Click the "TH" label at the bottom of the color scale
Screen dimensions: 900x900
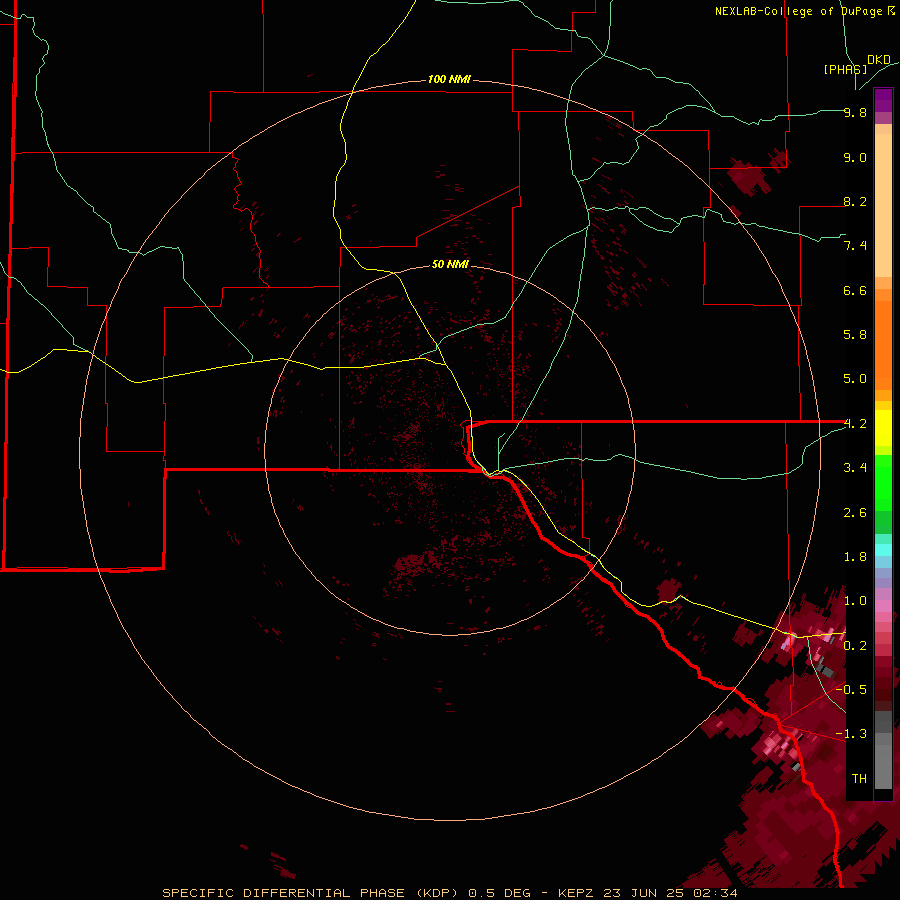tap(859, 779)
